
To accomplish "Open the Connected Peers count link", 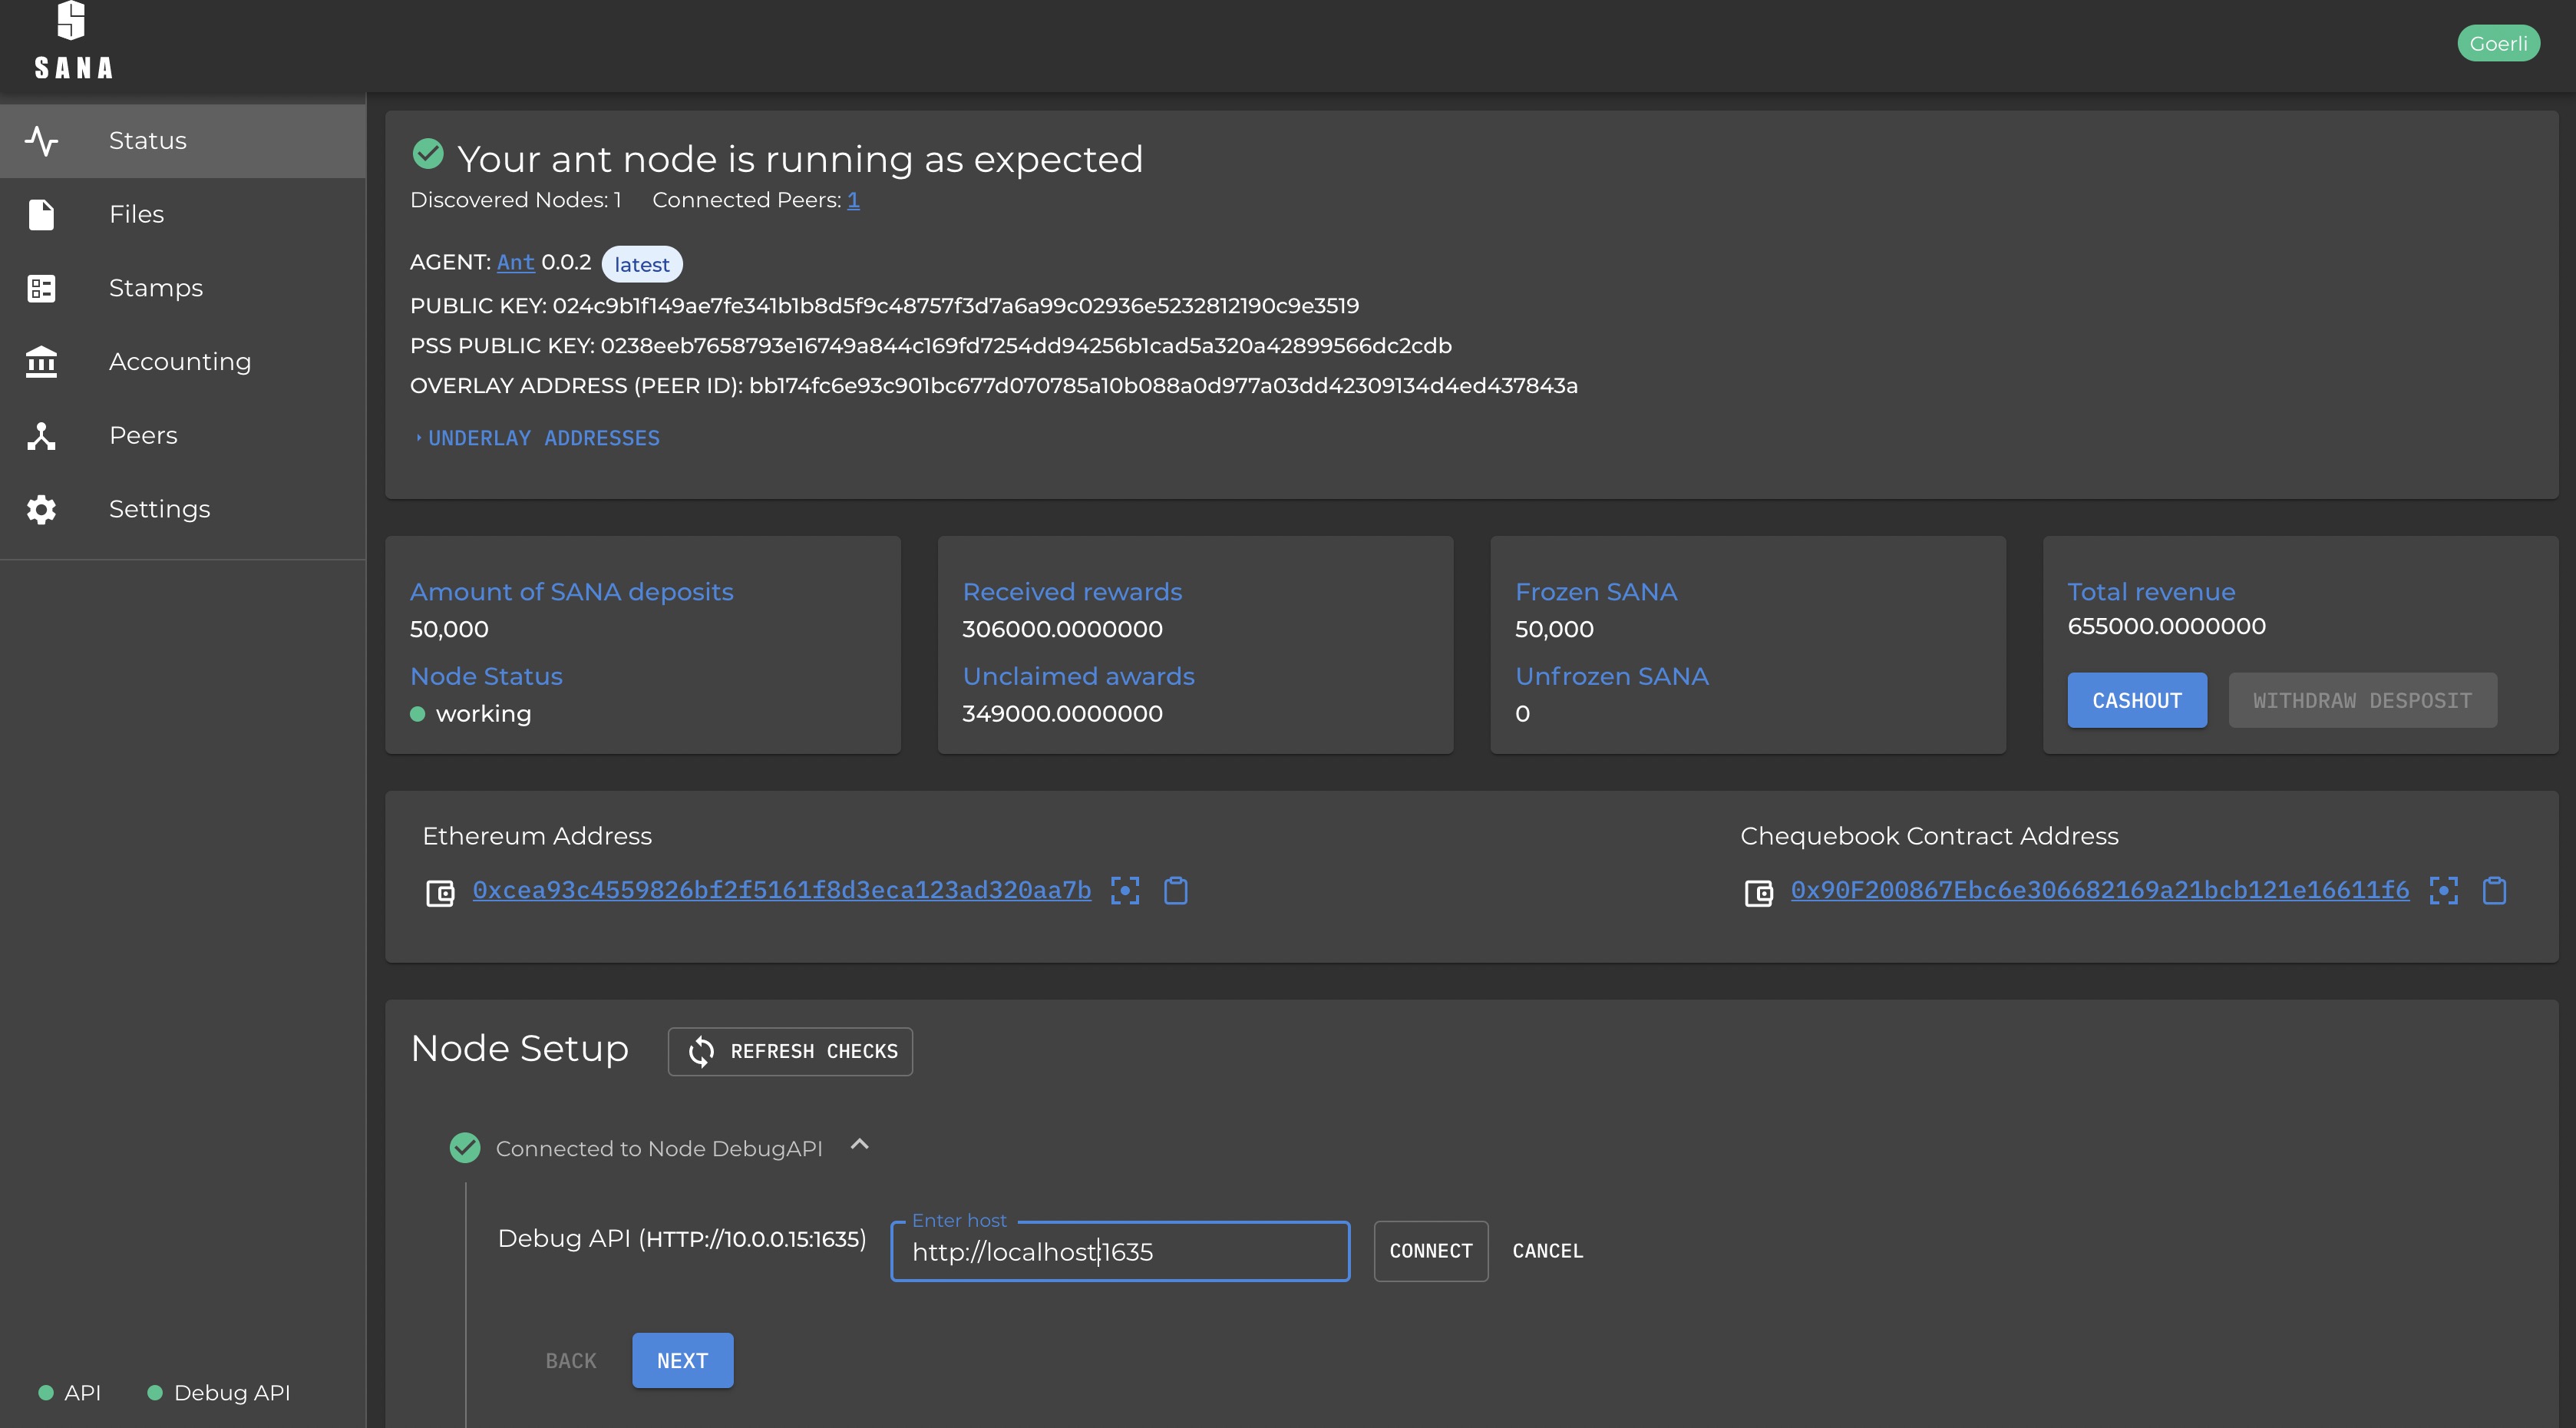I will pos(853,200).
